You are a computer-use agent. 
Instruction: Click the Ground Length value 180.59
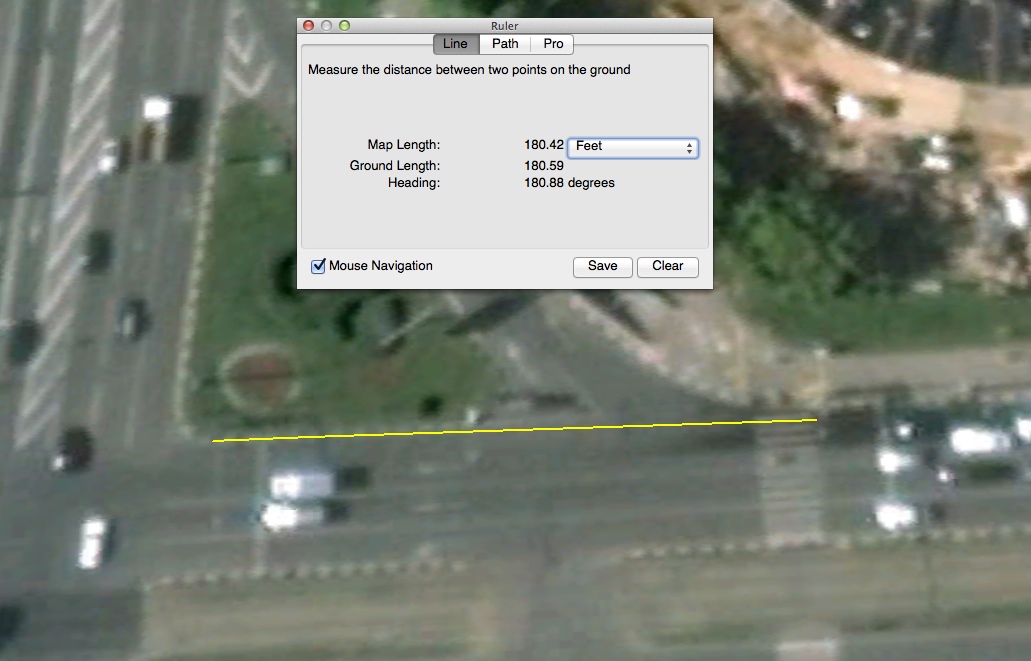(x=544, y=166)
